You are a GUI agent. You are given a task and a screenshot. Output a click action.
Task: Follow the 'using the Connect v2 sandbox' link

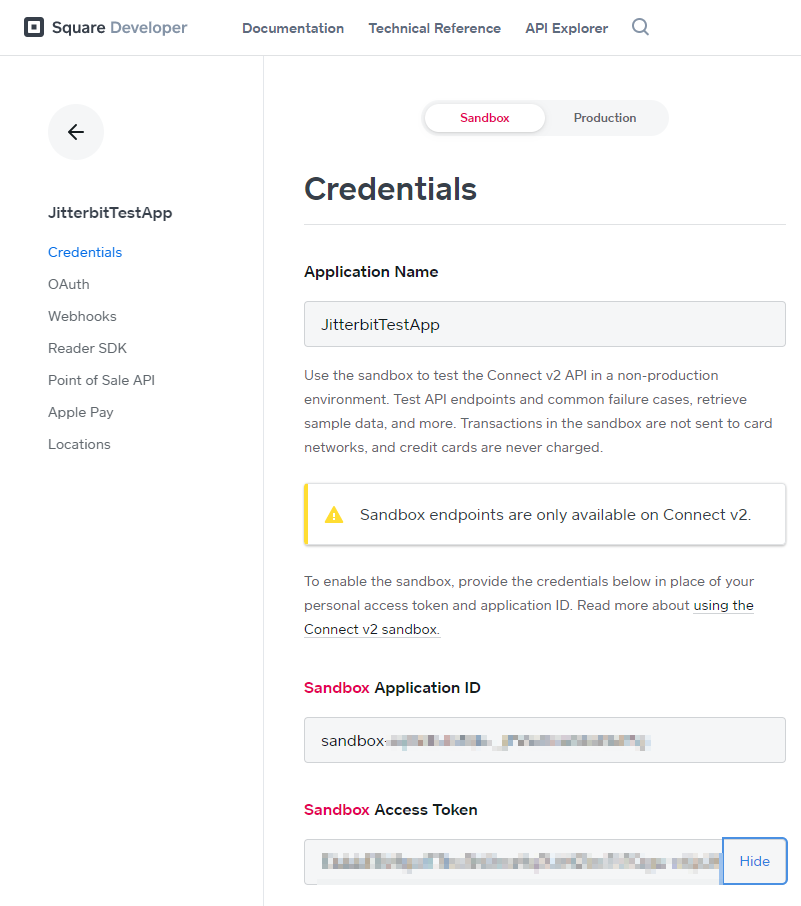pyautogui.click(x=372, y=629)
